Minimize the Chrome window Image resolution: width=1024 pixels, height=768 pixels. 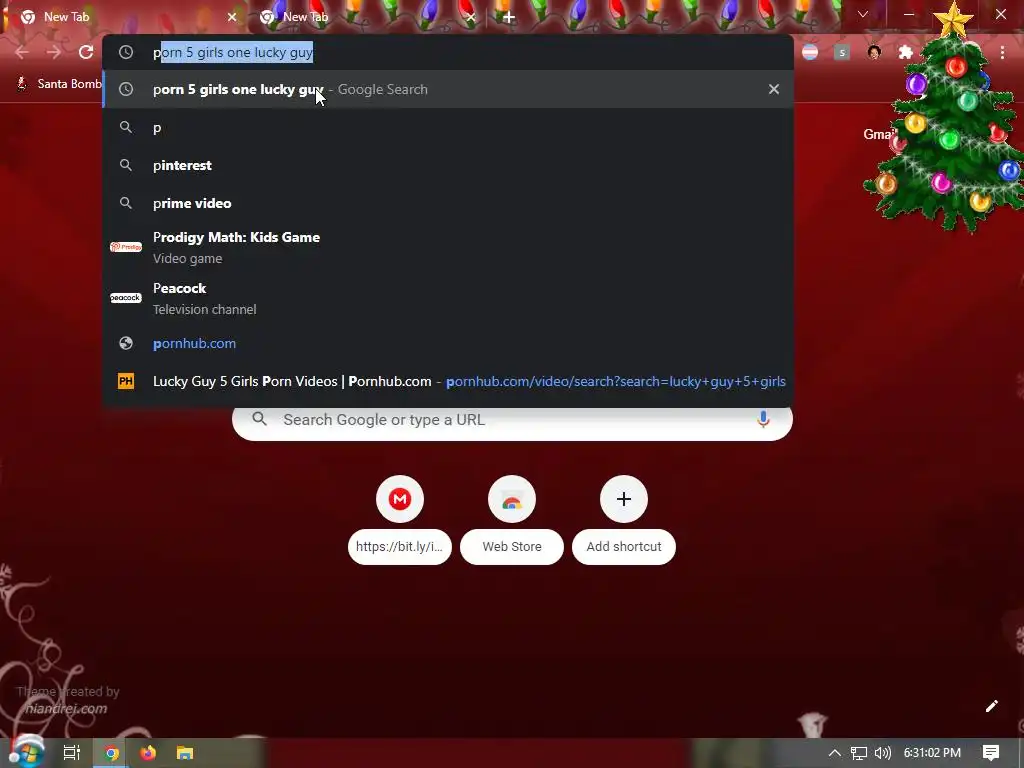point(909,14)
